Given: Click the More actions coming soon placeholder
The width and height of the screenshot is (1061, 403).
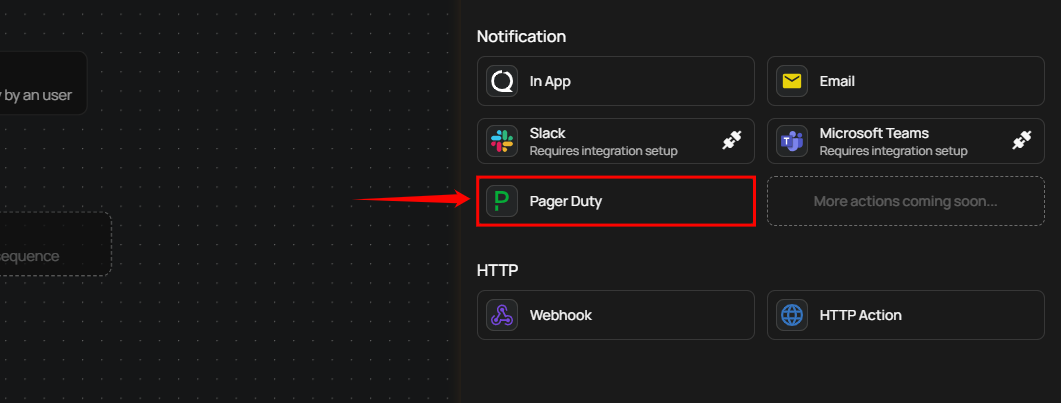Looking at the screenshot, I should click(905, 201).
